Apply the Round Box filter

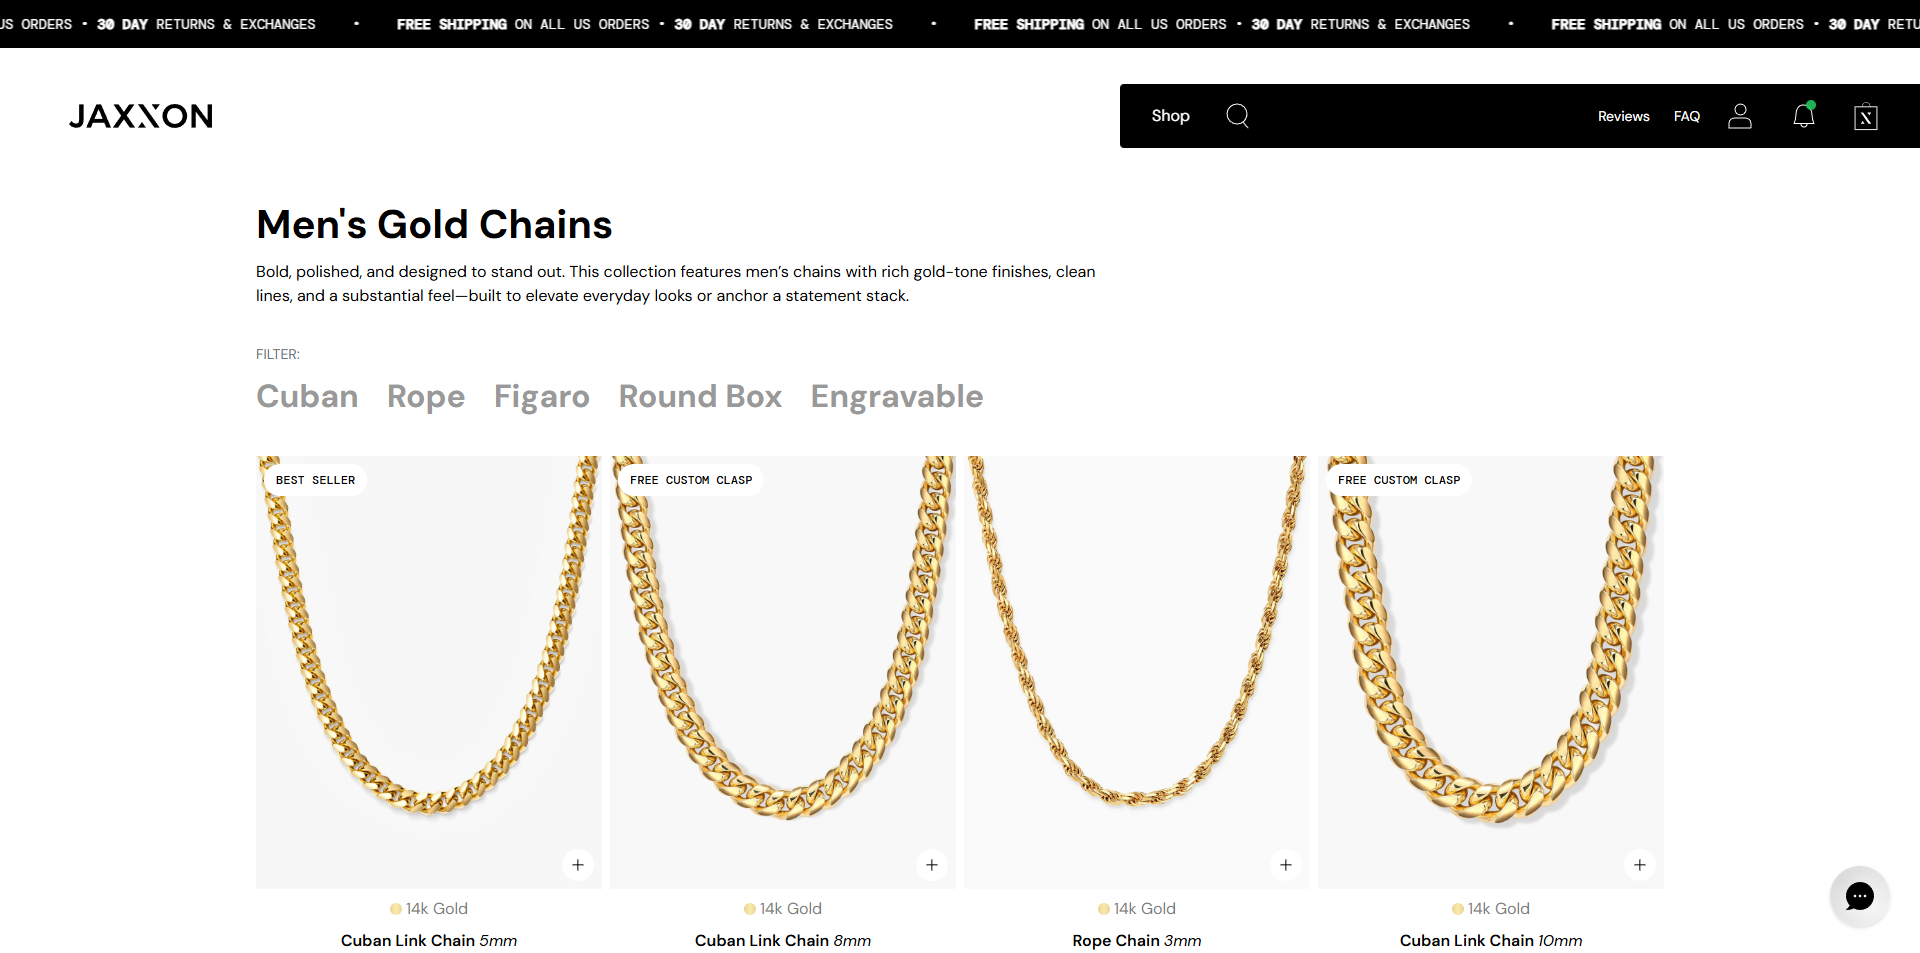(700, 397)
